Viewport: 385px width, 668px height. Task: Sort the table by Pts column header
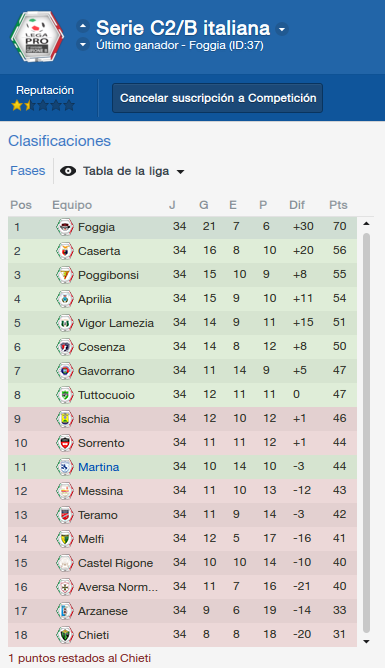(338, 205)
